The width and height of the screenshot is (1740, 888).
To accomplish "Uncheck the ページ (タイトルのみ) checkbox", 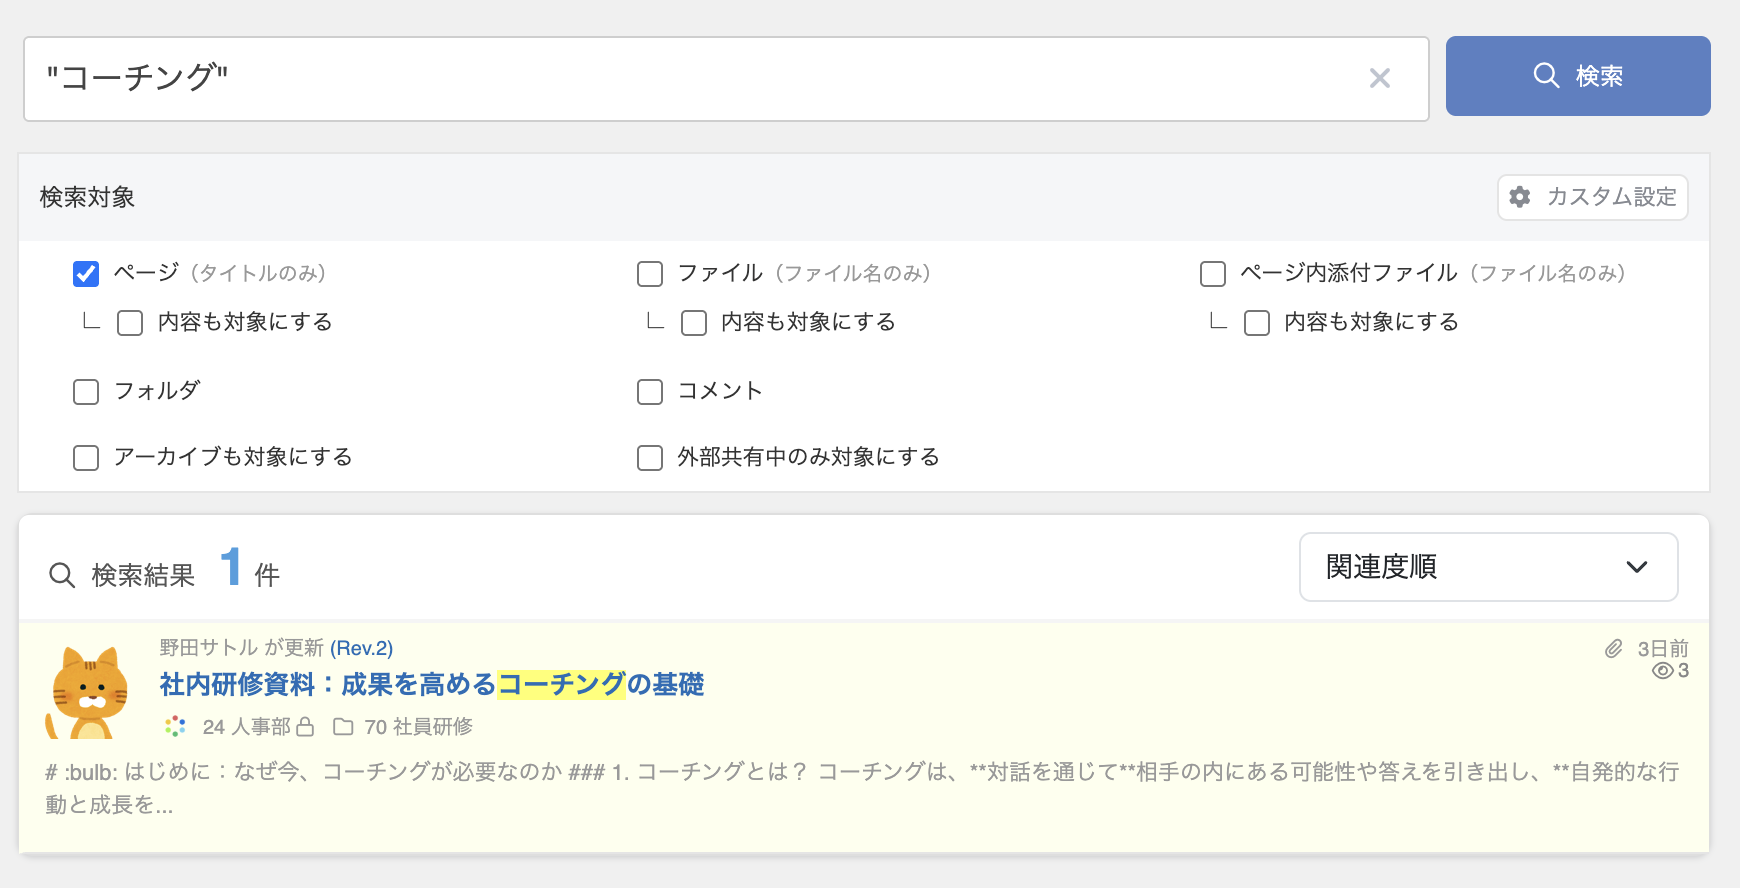I will (x=86, y=274).
